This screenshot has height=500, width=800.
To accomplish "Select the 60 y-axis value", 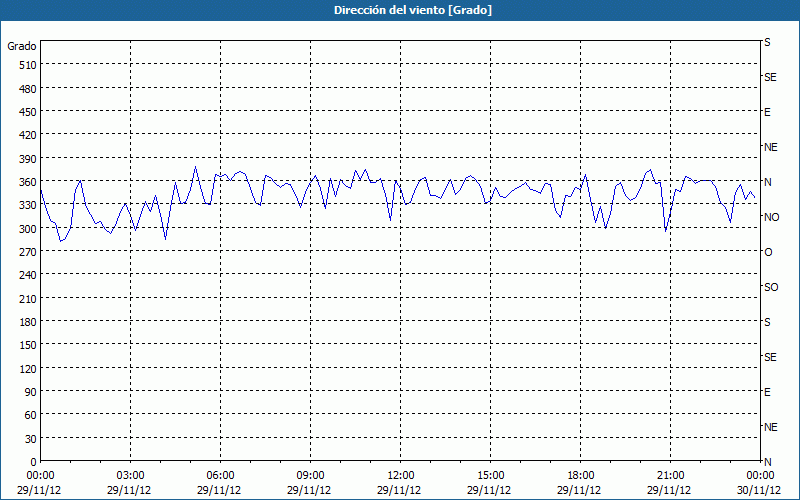I will [32, 415].
